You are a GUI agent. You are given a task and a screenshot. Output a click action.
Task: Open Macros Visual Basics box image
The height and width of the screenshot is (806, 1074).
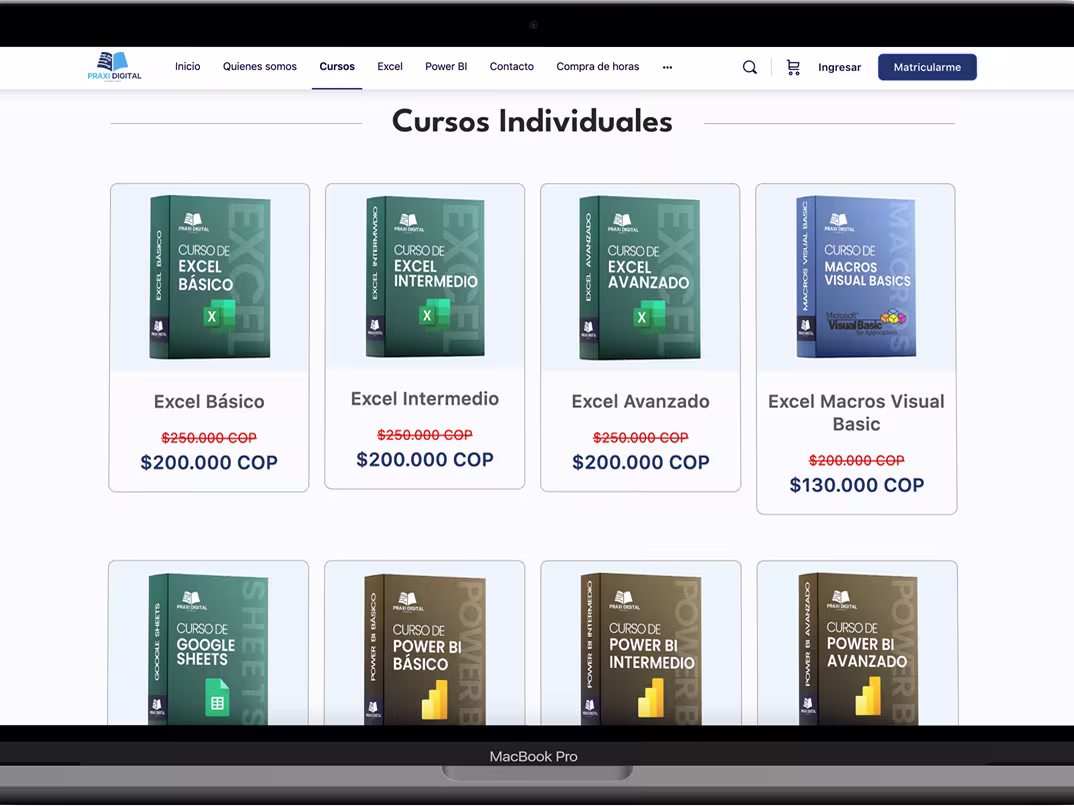[856, 277]
